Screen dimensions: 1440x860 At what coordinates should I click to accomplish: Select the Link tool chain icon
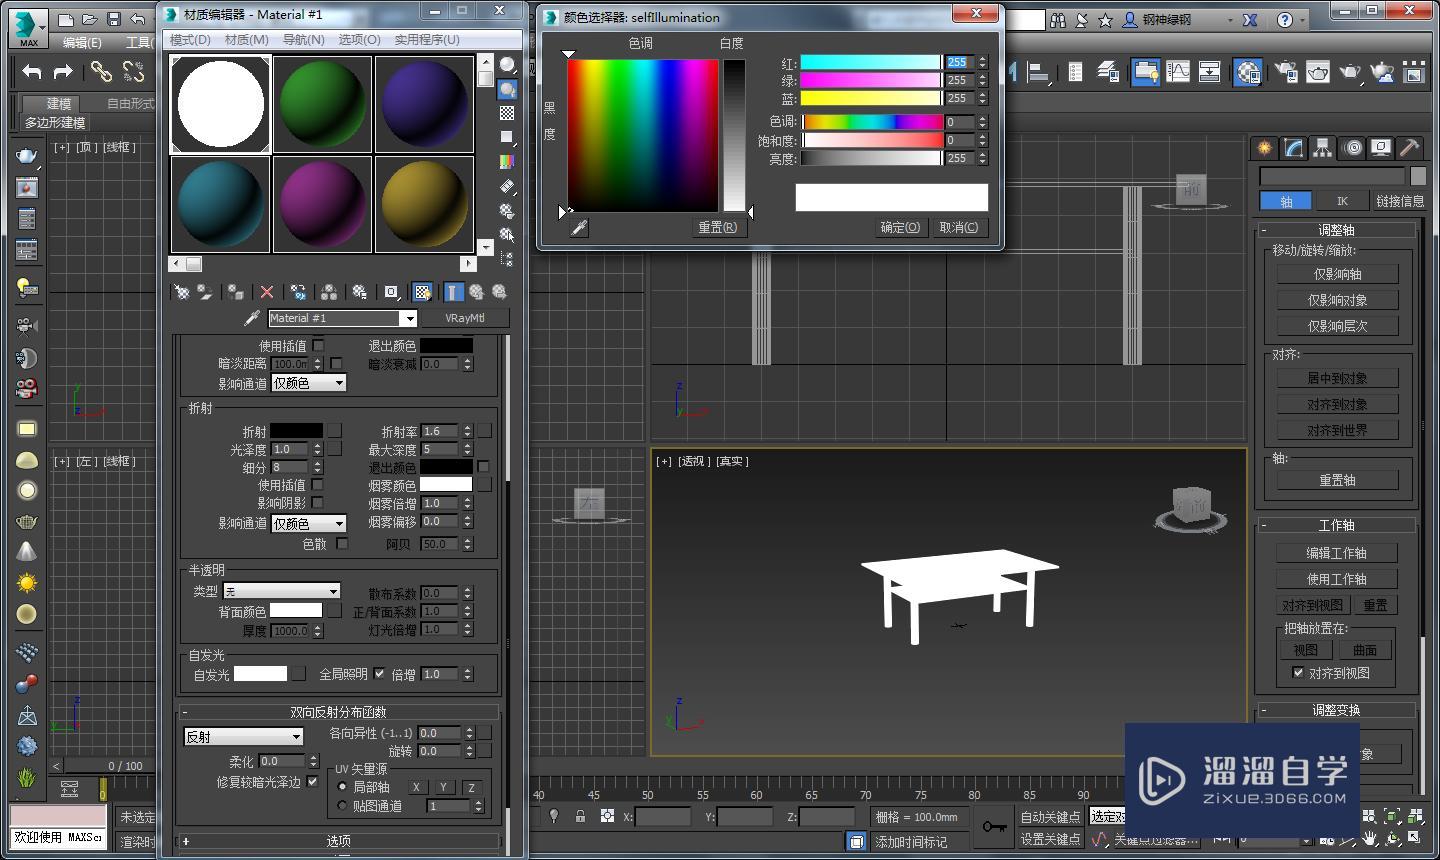click(101, 71)
